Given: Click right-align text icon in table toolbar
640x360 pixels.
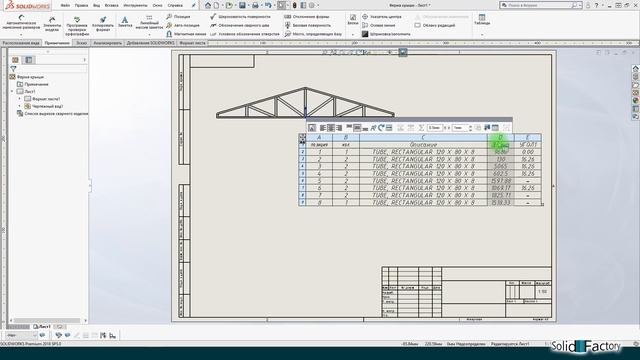Looking at the screenshot, I should coord(339,128).
